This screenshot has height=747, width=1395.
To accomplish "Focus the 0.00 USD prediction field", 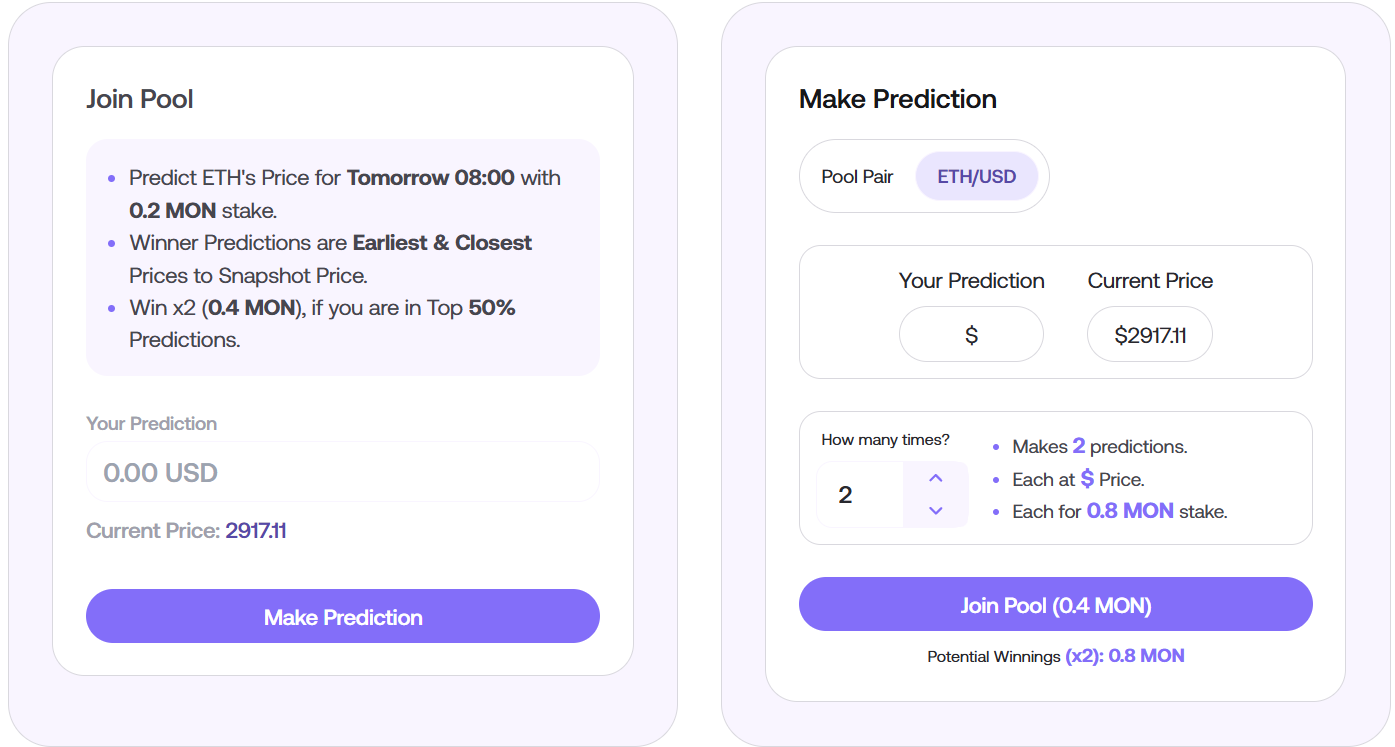I will pos(342,472).
